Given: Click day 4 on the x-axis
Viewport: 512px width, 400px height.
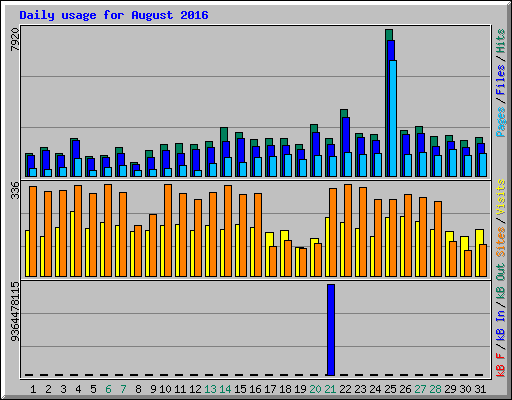Looking at the screenshot, I should (x=78, y=389).
